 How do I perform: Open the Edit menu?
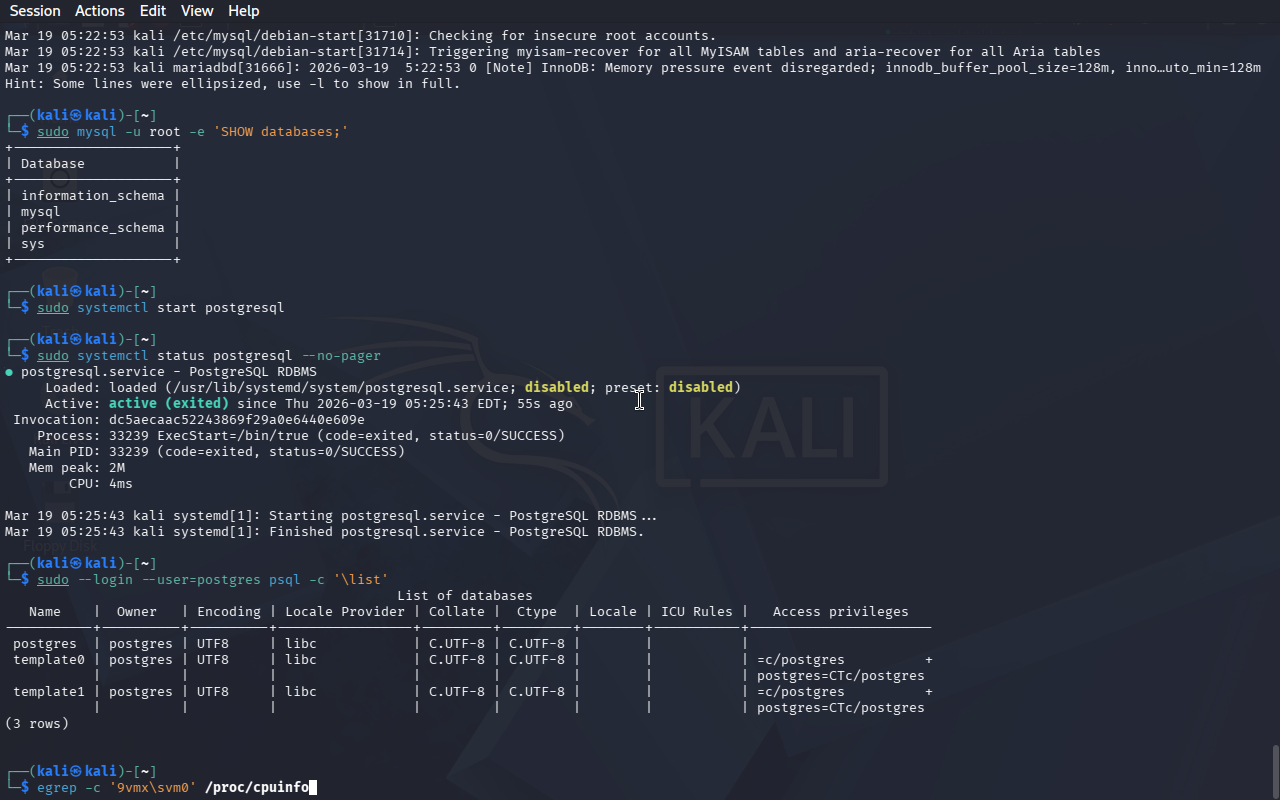click(x=153, y=11)
